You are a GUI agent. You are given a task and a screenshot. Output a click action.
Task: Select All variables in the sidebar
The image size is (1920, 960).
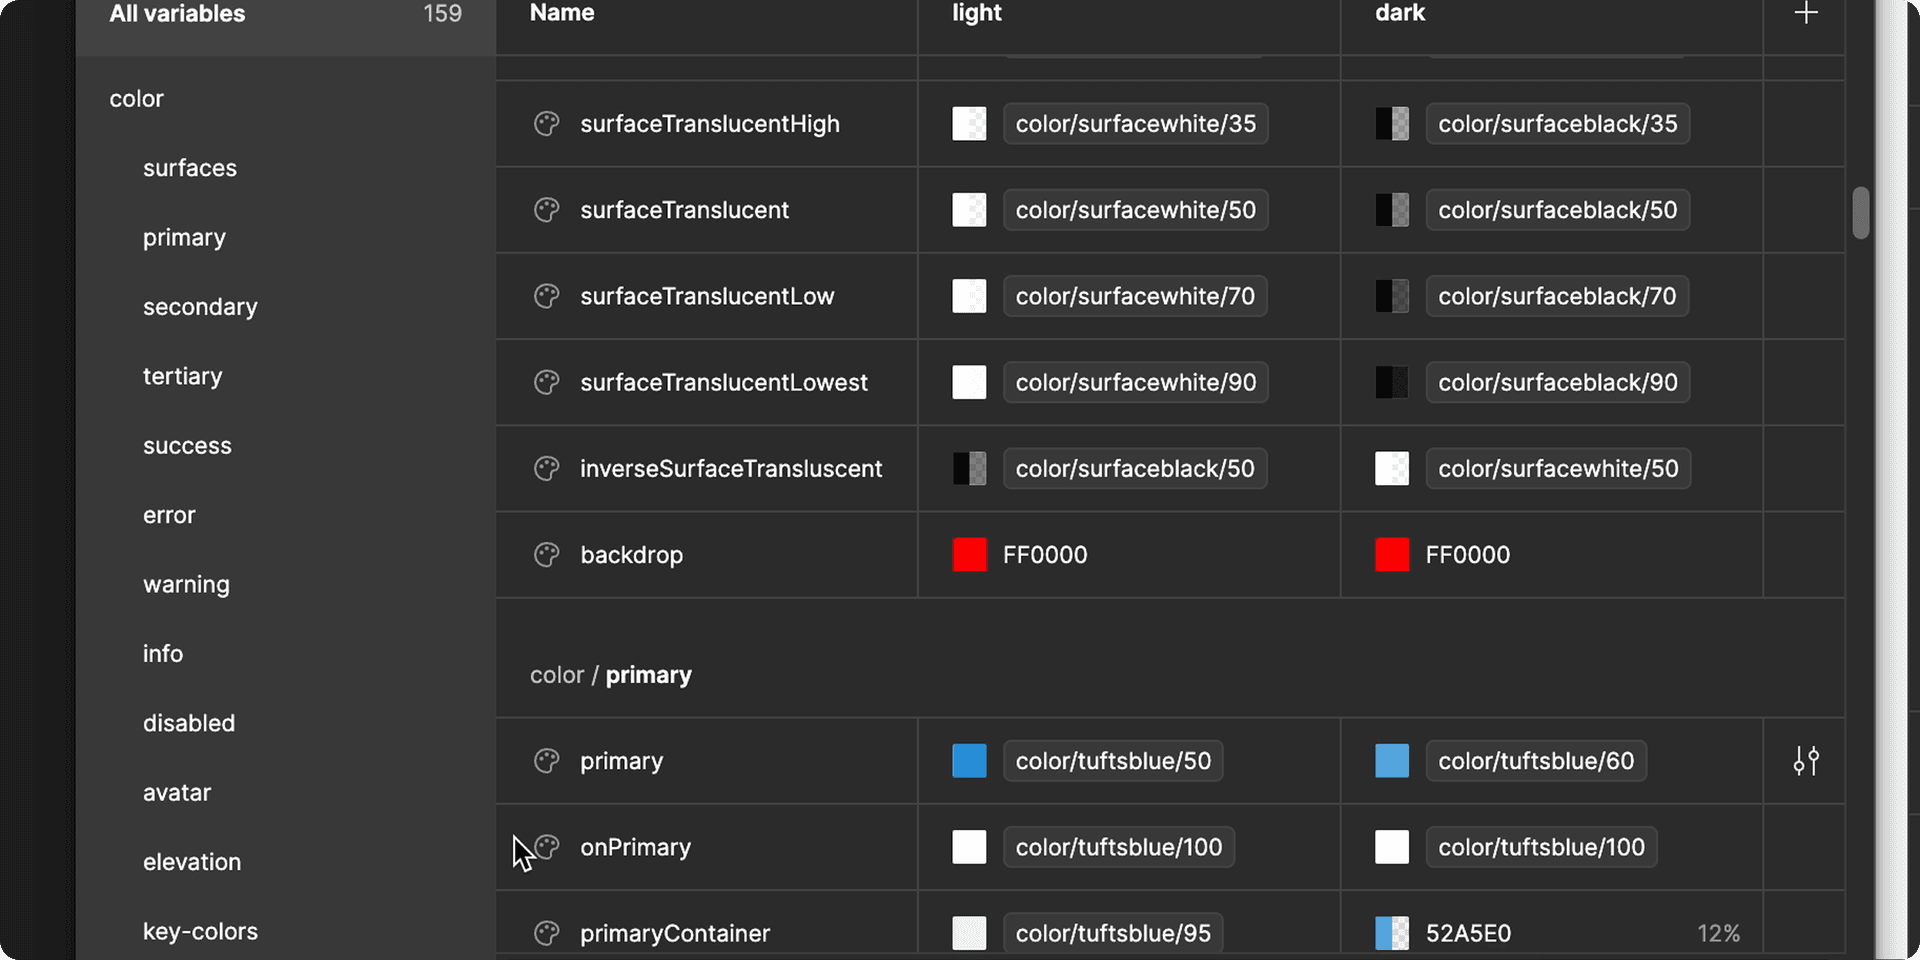[x=177, y=14]
